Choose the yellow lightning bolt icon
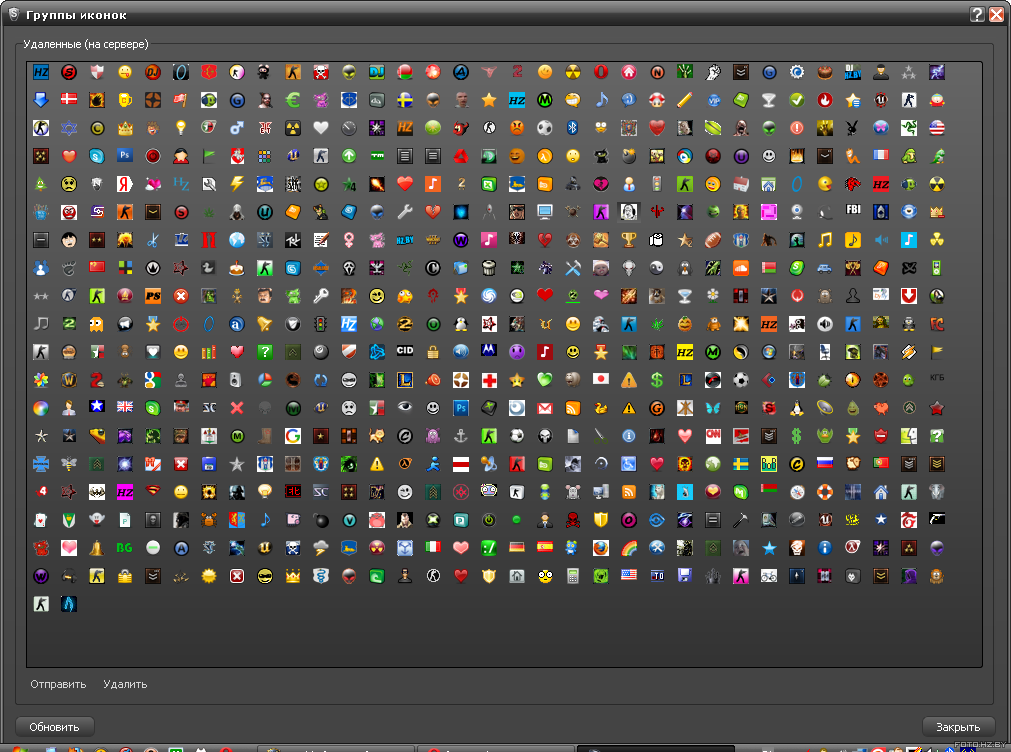The height and width of the screenshot is (752, 1011). 237,184
